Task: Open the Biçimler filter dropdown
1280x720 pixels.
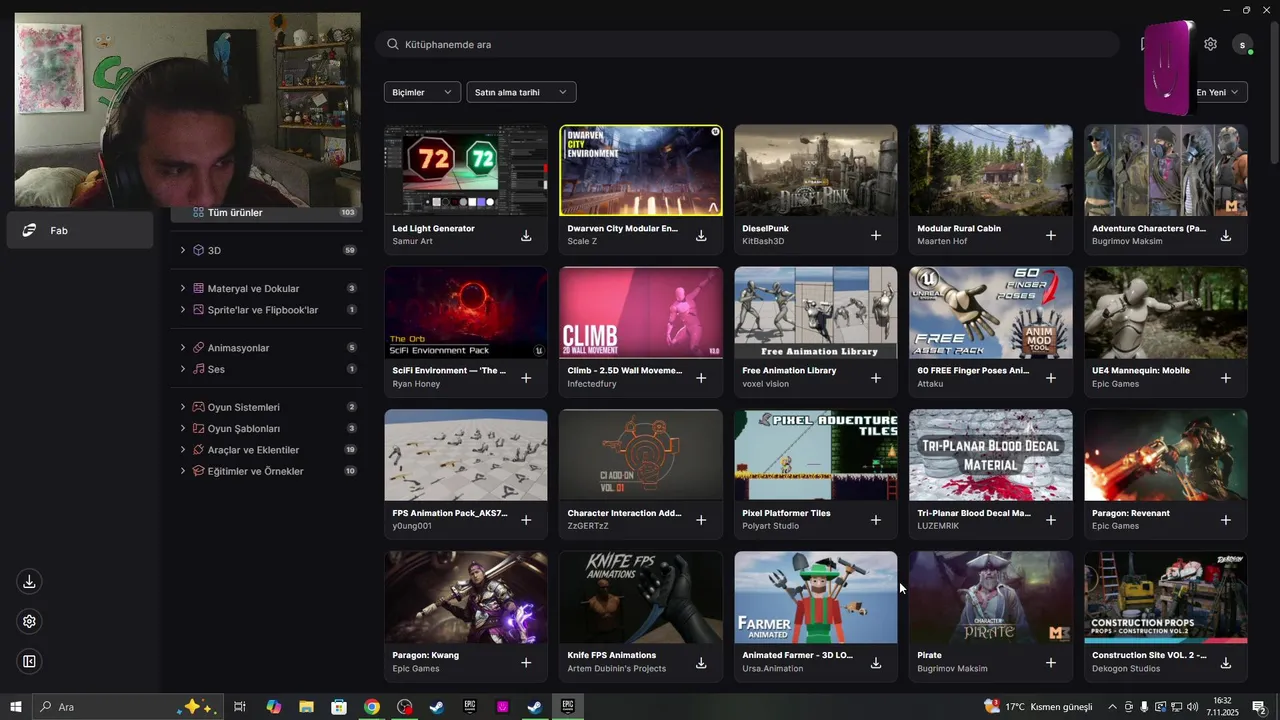Action: coord(422,92)
